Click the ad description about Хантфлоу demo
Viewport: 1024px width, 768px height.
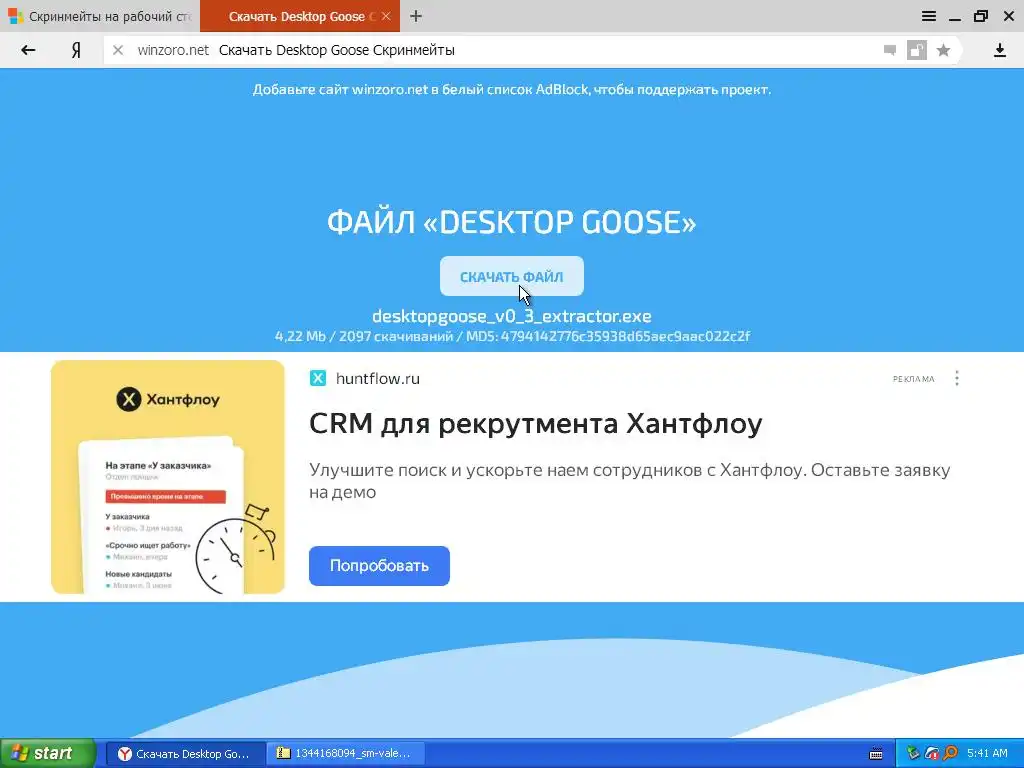(630, 481)
